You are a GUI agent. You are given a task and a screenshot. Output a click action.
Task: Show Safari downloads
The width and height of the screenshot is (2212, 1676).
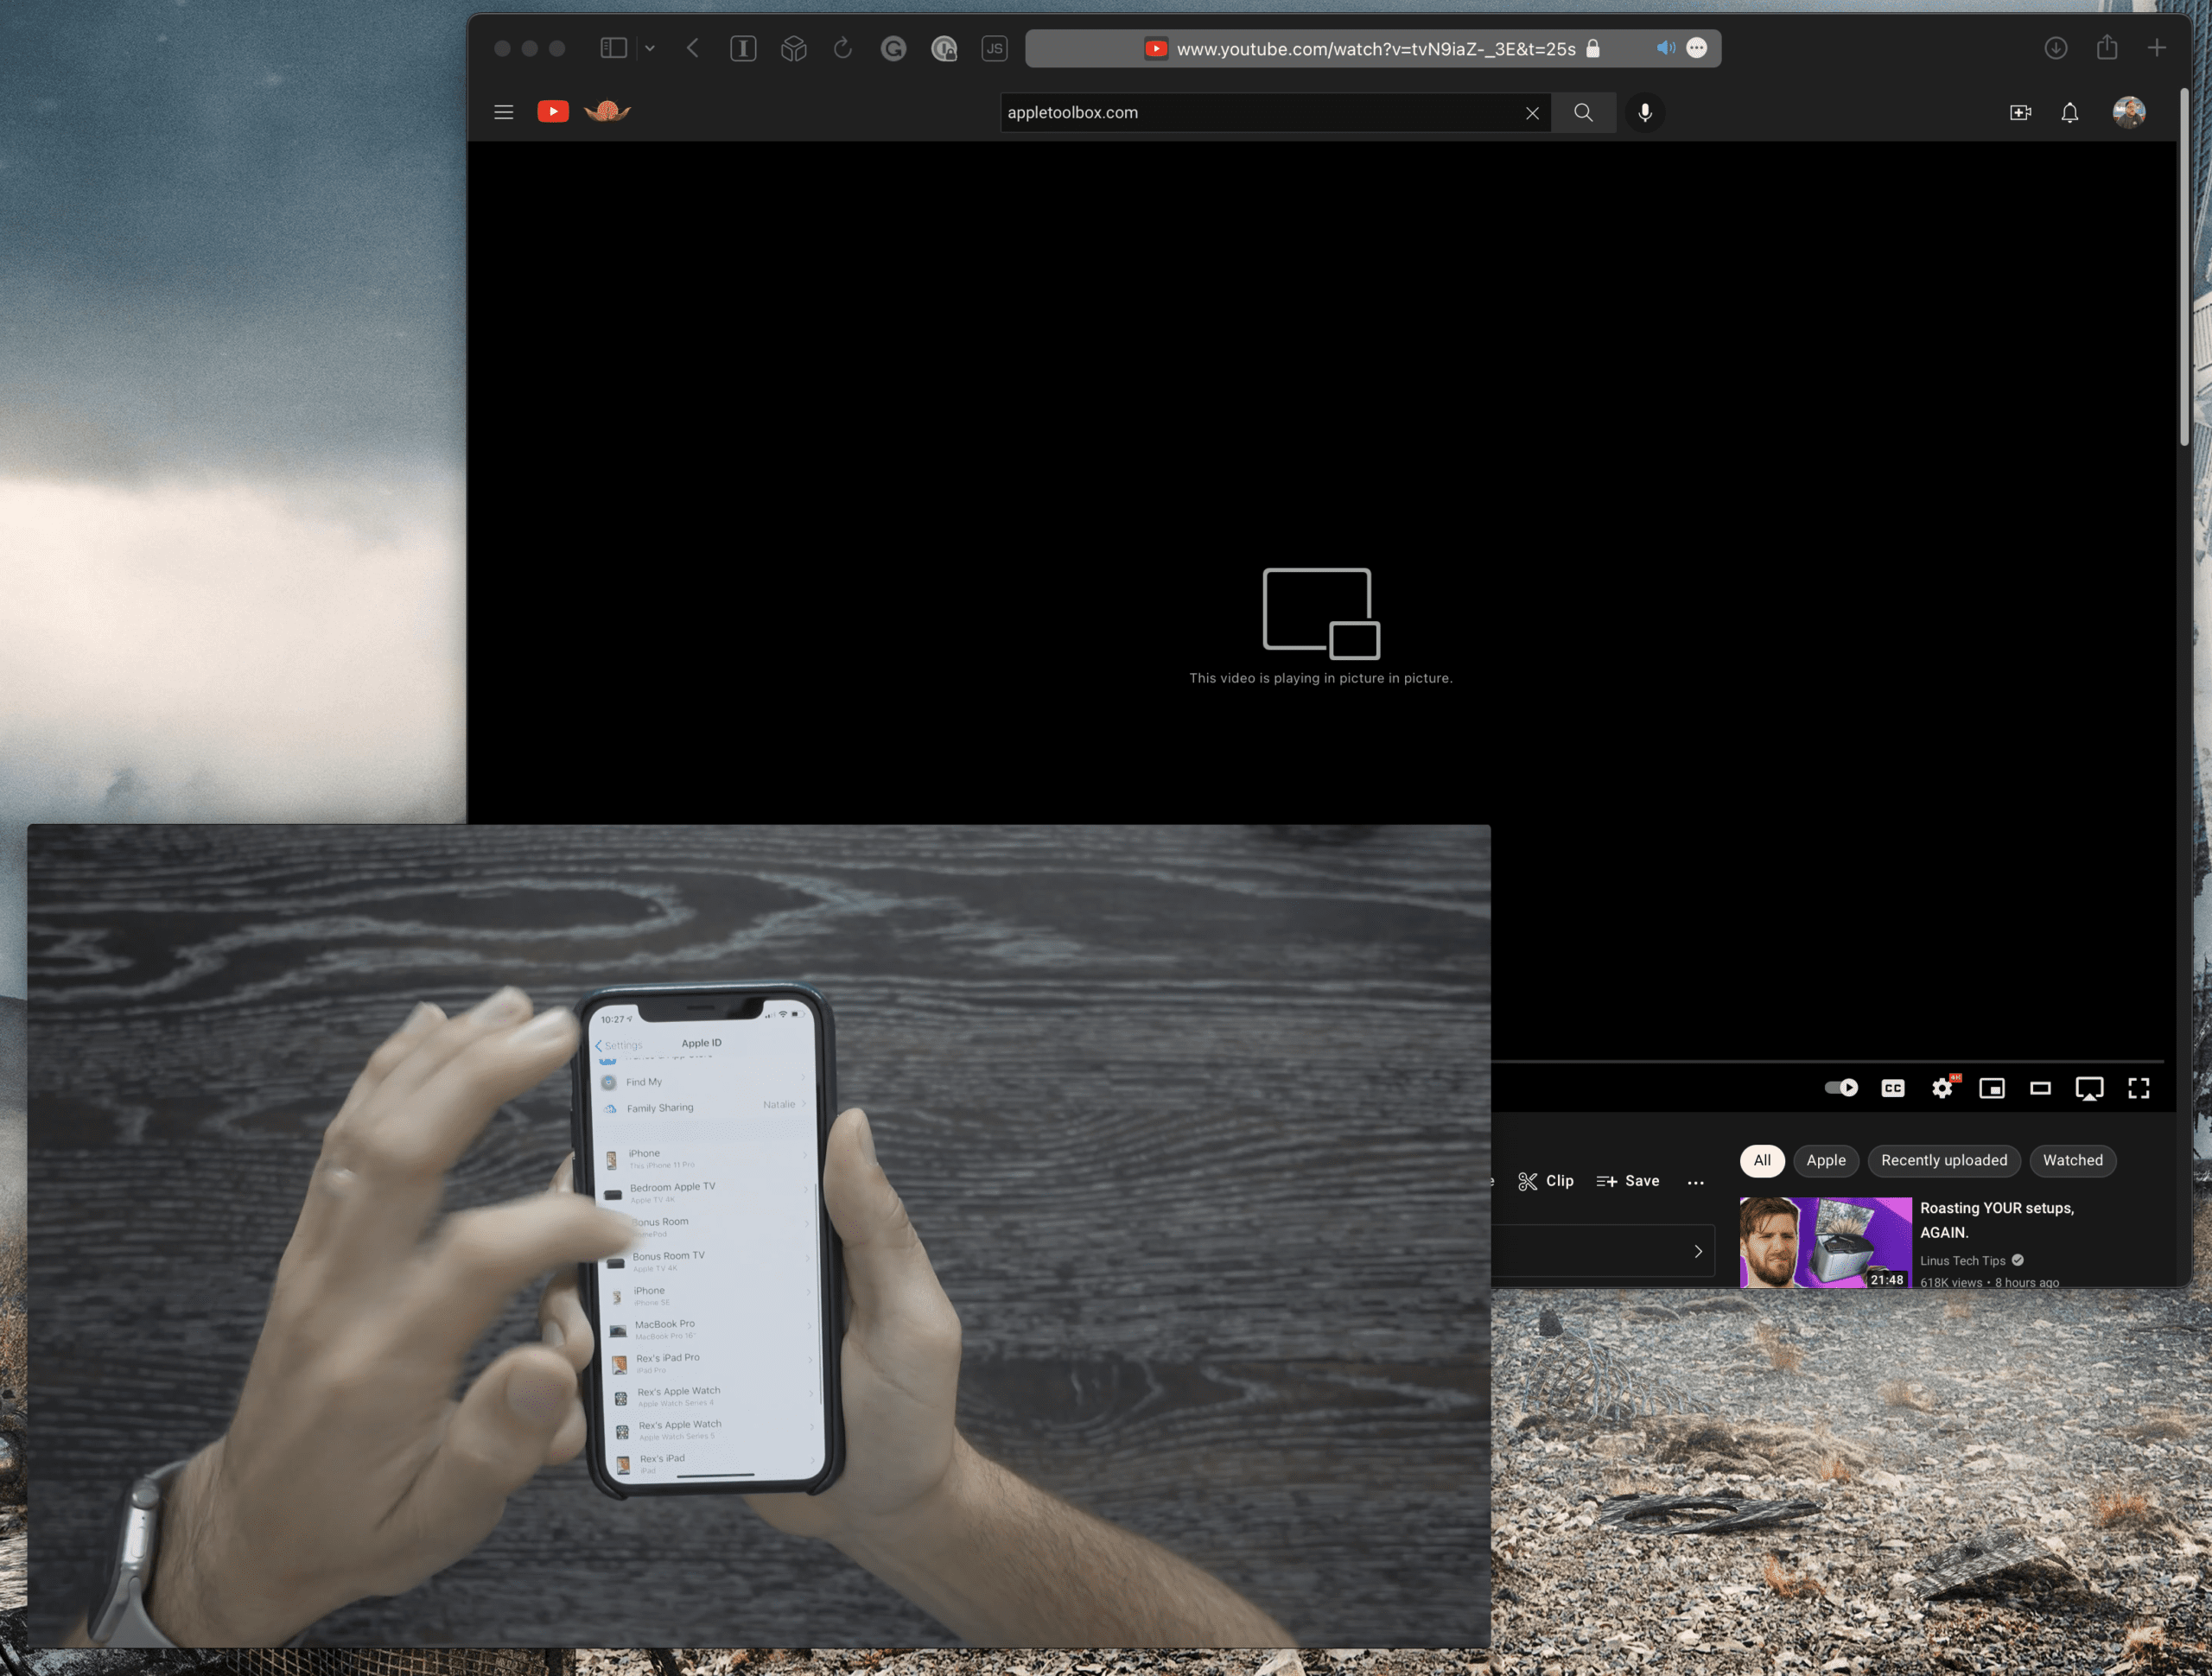coord(2056,48)
